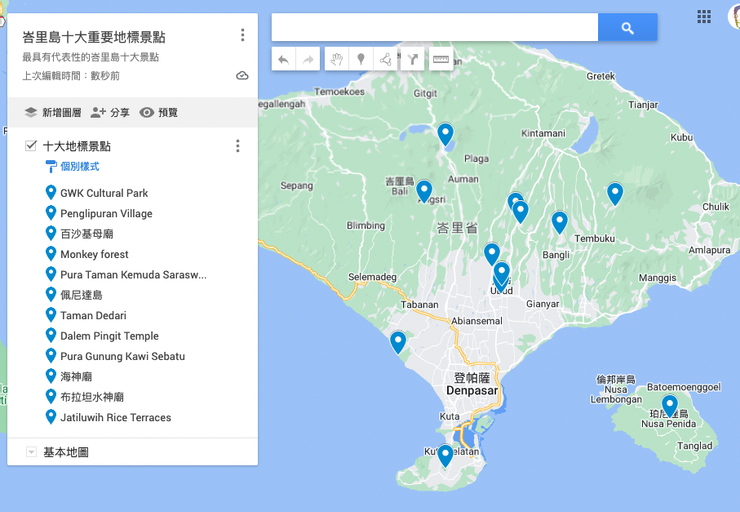Click the undo arrow in map toolbar

284,59
